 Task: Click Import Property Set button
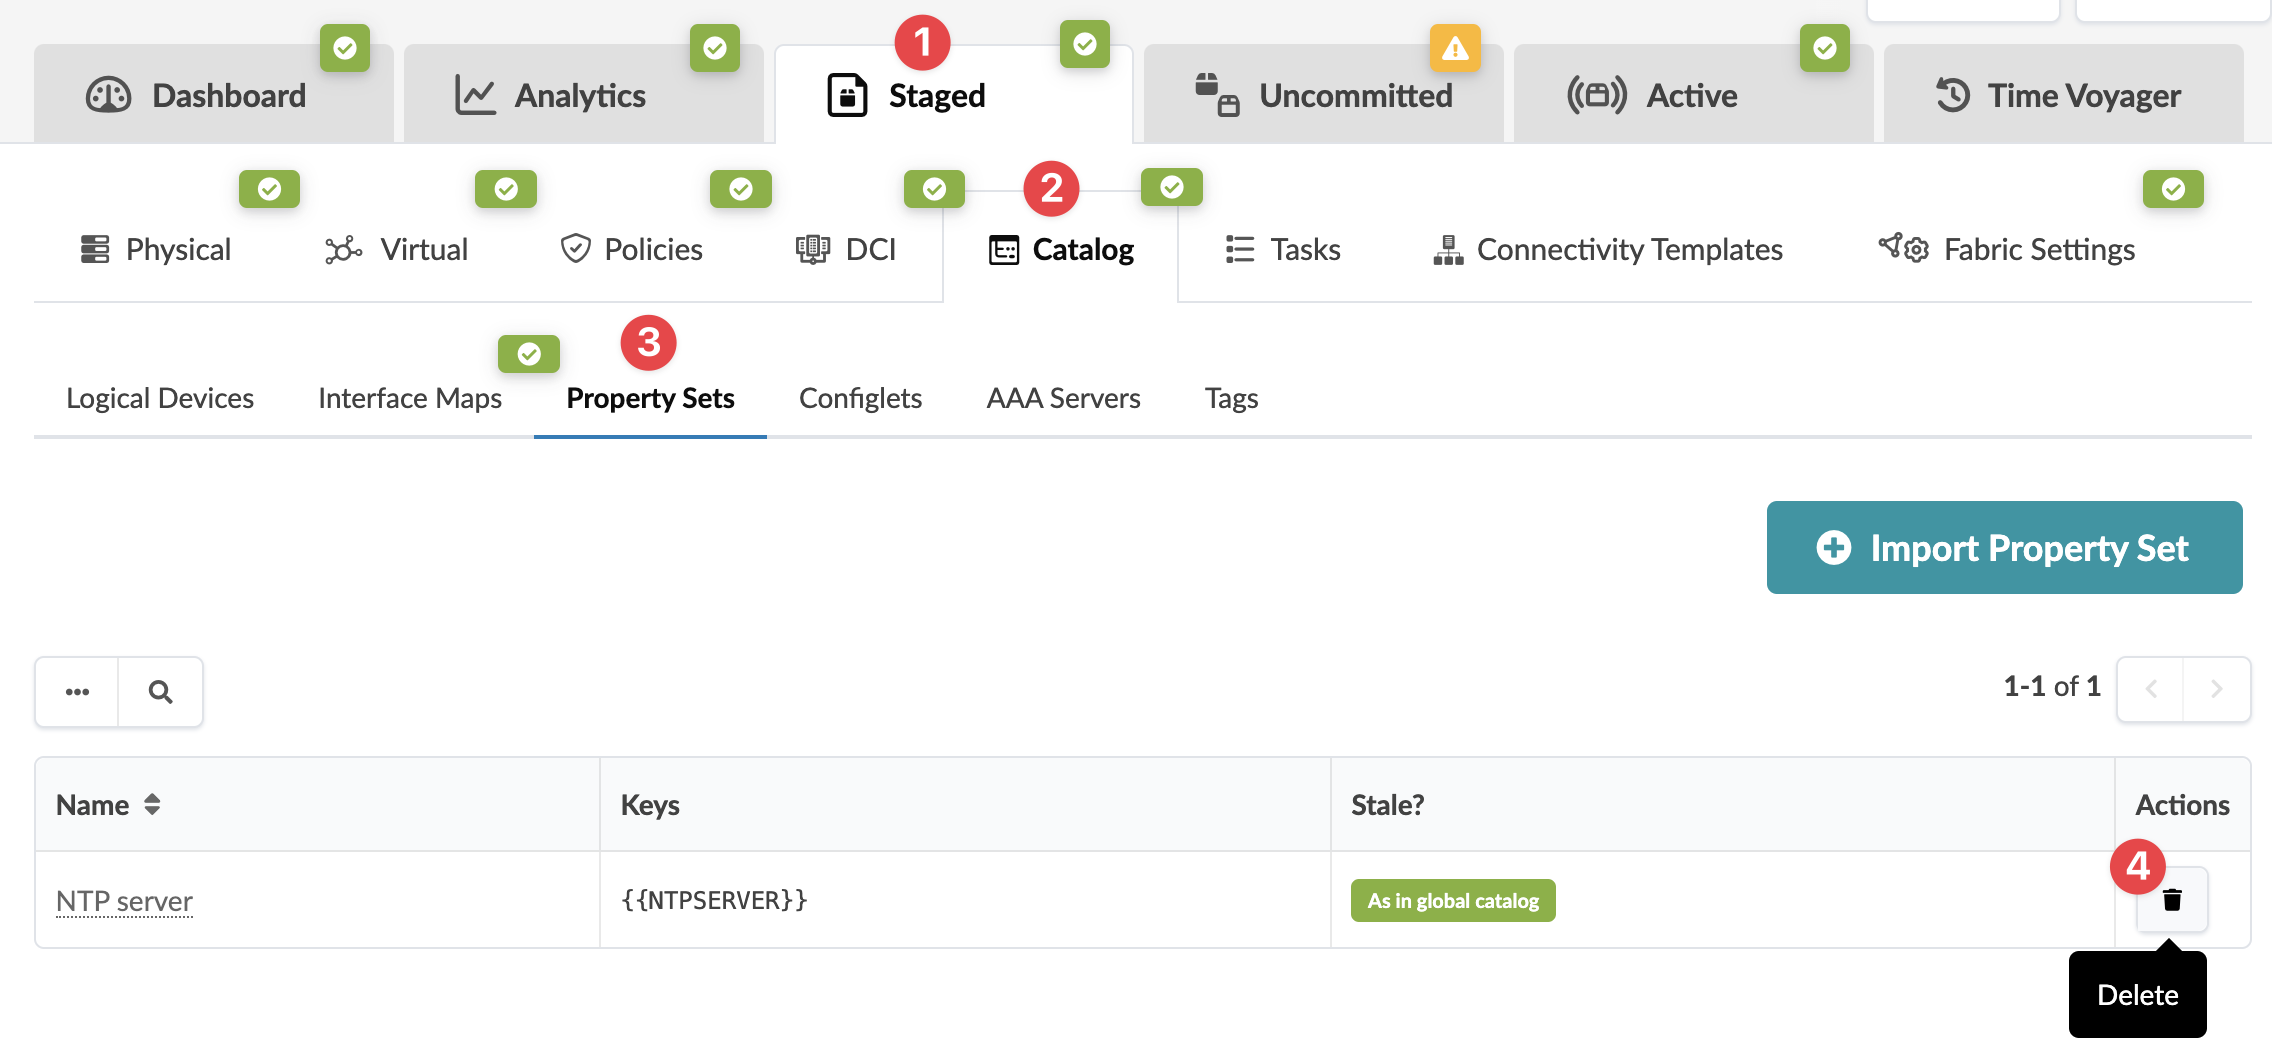pos(2004,548)
